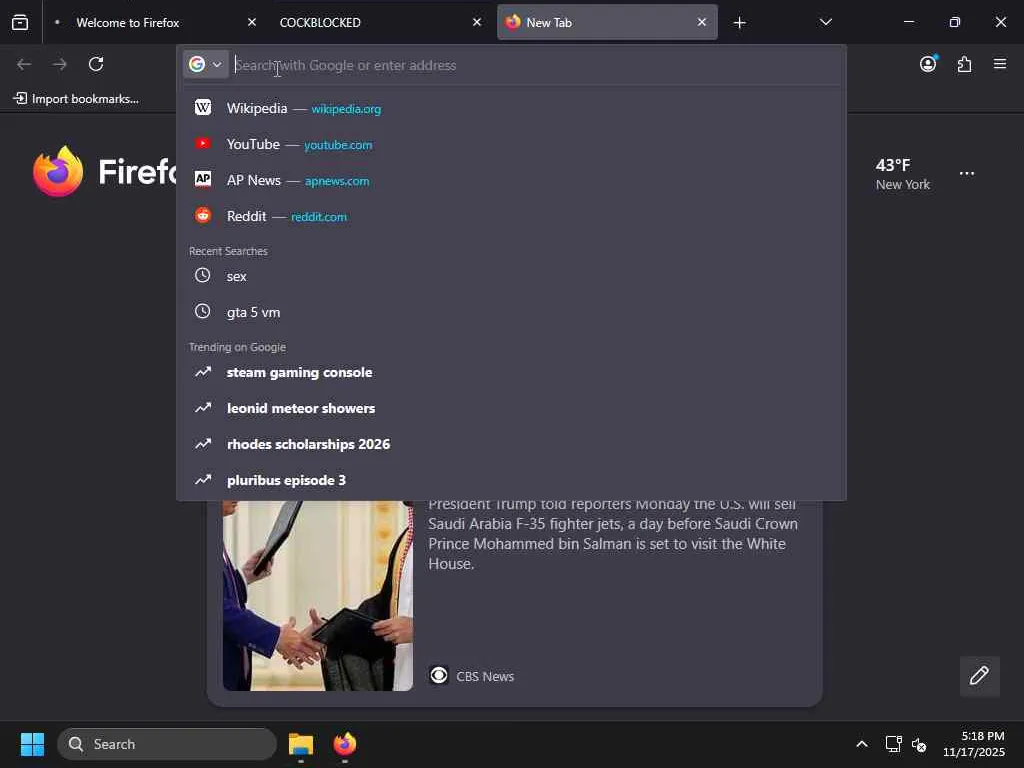Click the YouTube red play favicon
The width and height of the screenshot is (1024, 768).
(x=203, y=143)
